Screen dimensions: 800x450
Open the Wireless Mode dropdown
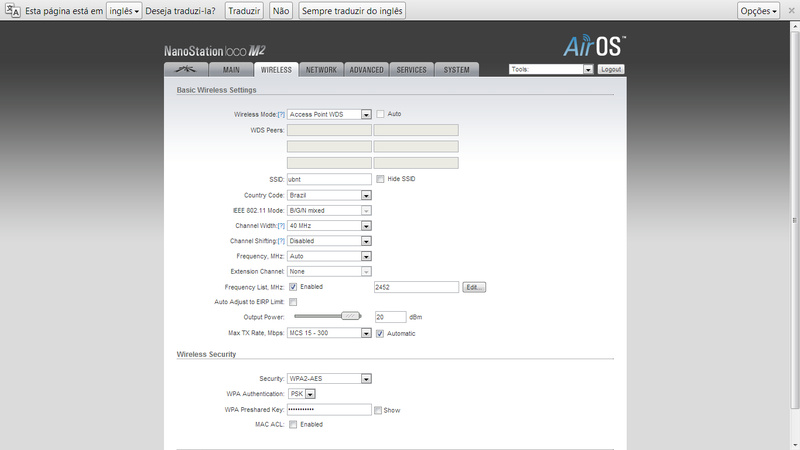pos(329,114)
